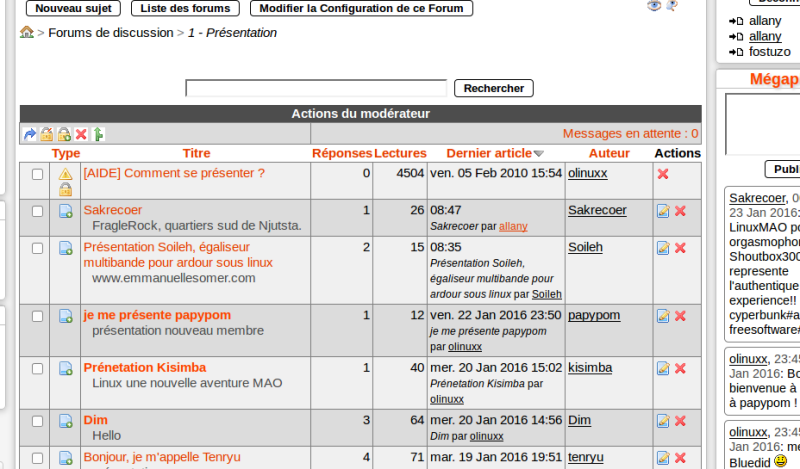
Task: Click the red delete selected topics icon
Action: (x=81, y=134)
